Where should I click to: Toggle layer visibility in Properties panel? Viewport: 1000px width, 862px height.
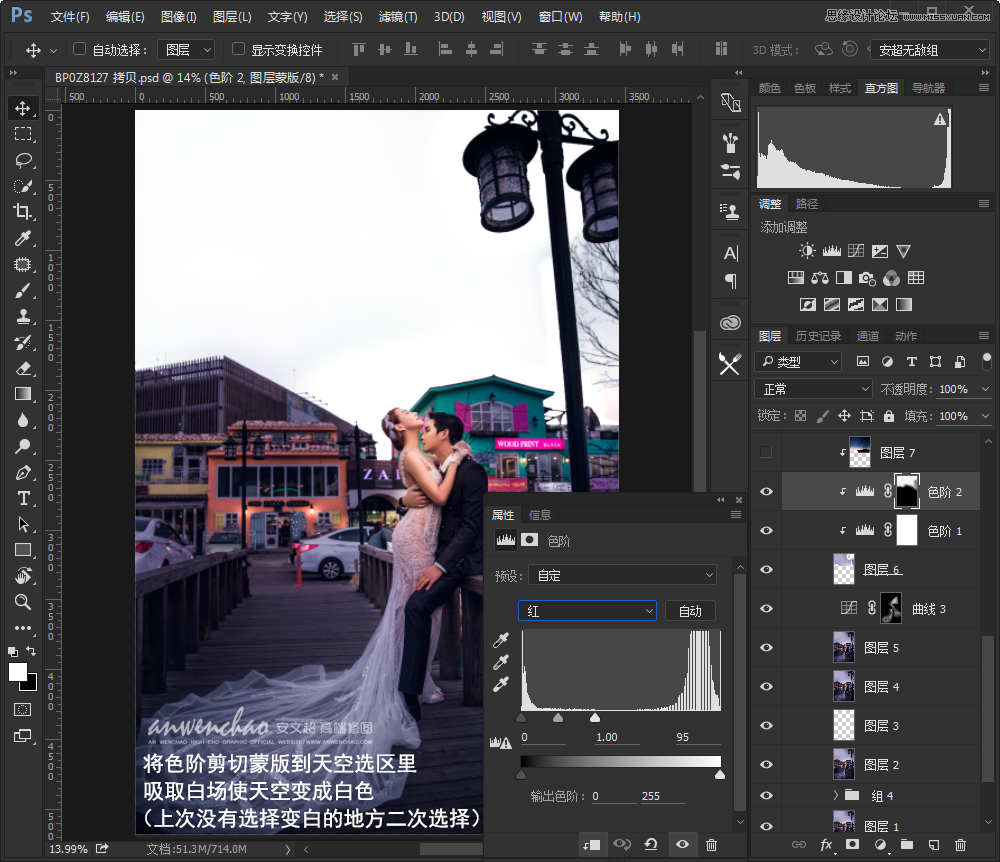click(682, 845)
